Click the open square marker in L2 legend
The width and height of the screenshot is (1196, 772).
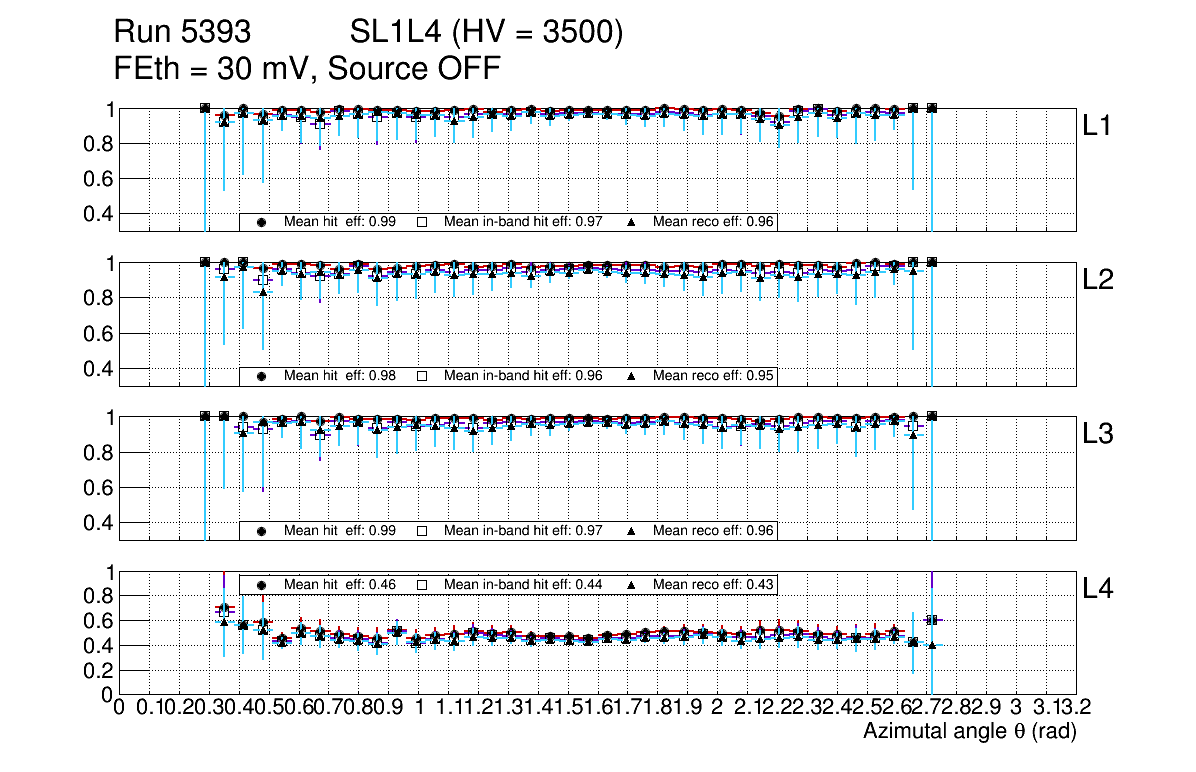422,376
